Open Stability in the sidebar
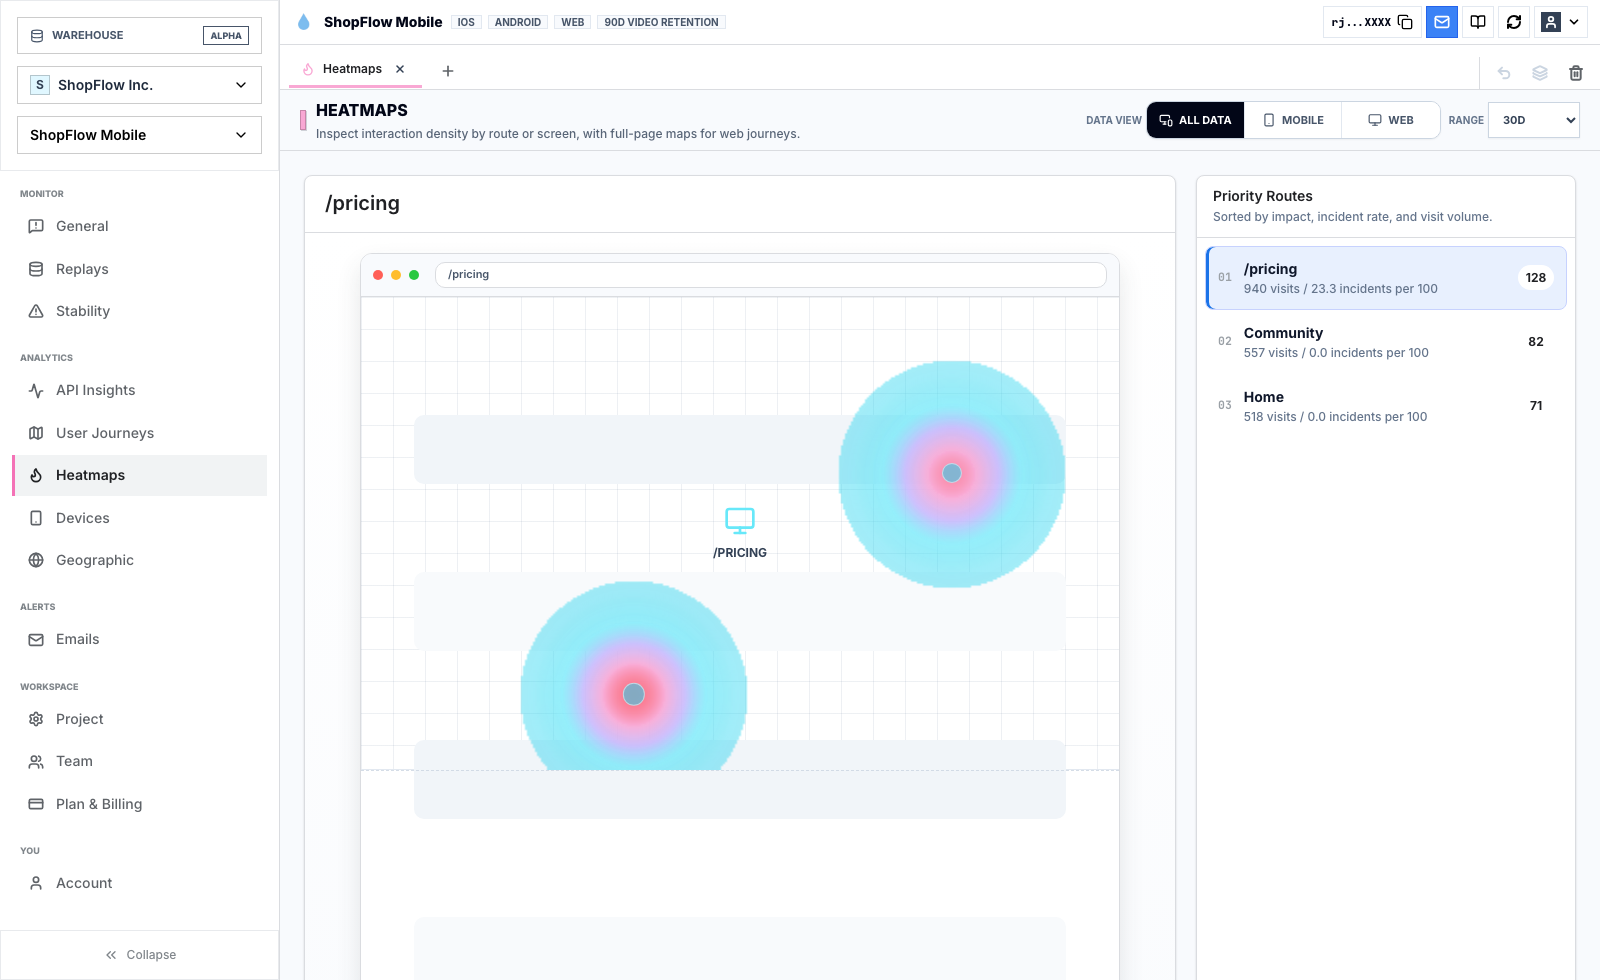1600x980 pixels. point(139,311)
